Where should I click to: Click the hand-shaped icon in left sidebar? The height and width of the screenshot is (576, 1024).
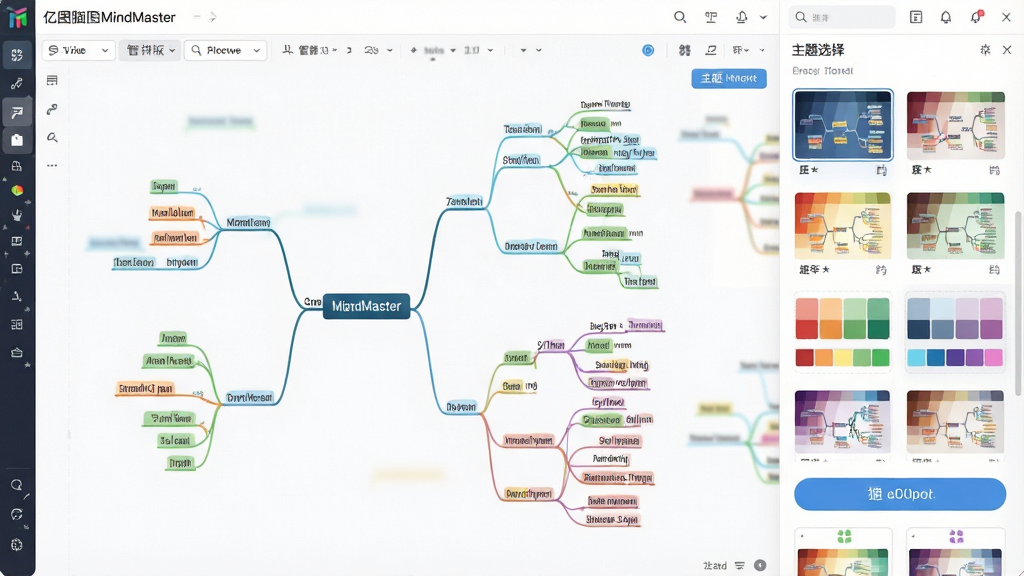[17, 215]
